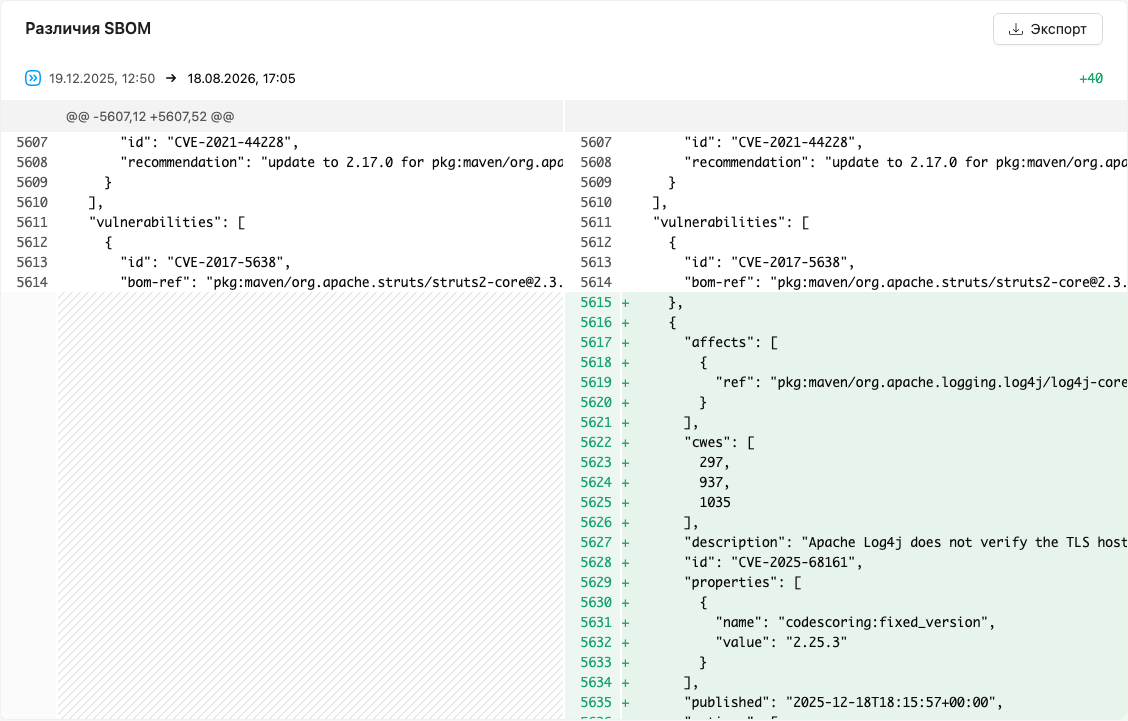1128x721 pixels.
Task: Click line number 5615 in added lines
Action: point(596,302)
